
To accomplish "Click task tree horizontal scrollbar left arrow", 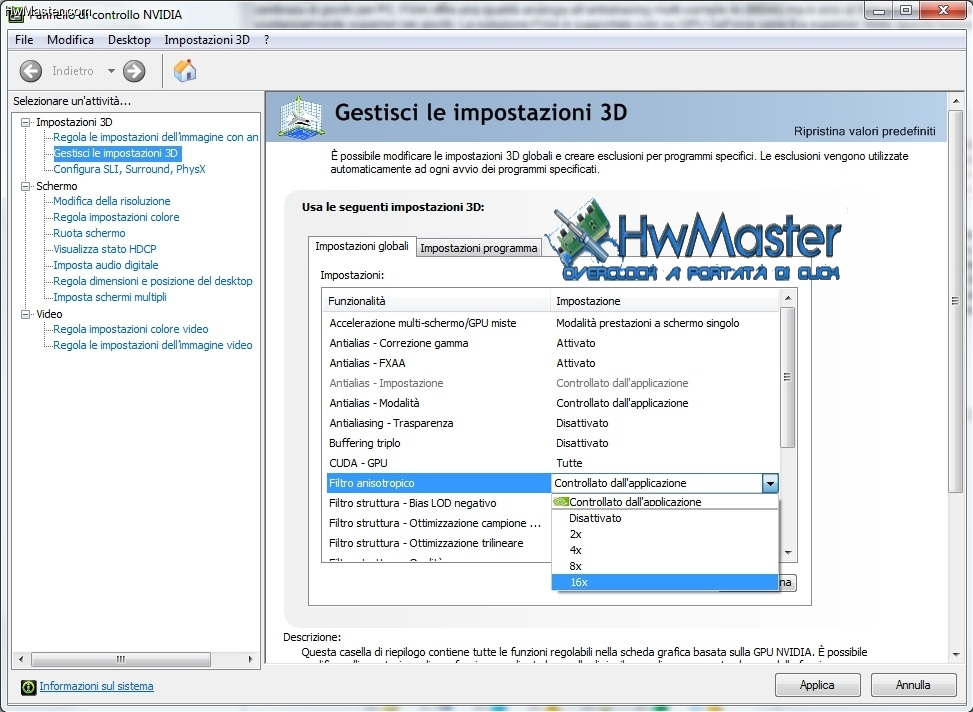I will 22,659.
